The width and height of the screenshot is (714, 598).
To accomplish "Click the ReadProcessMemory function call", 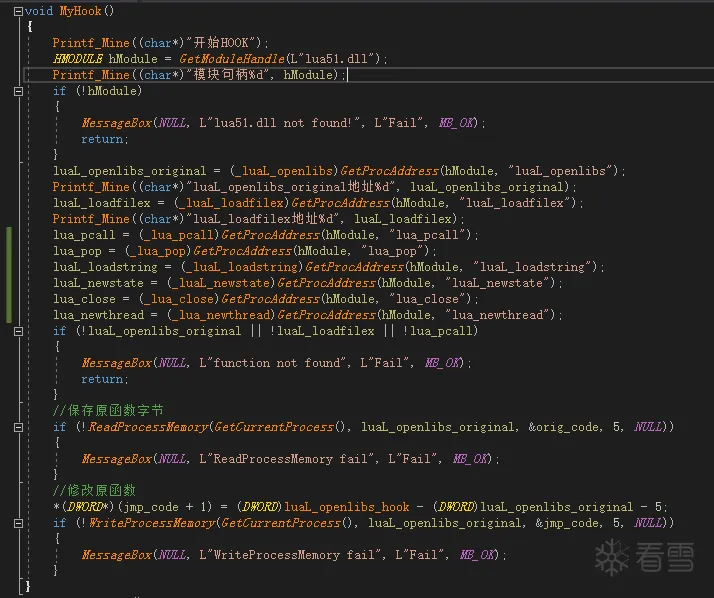I will [148, 427].
